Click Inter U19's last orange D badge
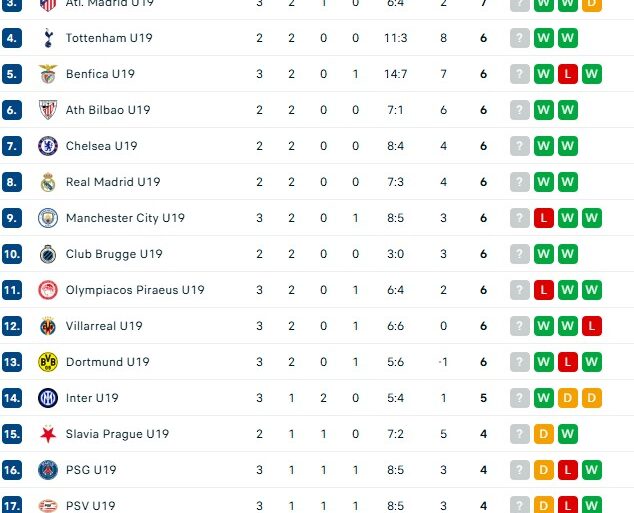 (592, 398)
